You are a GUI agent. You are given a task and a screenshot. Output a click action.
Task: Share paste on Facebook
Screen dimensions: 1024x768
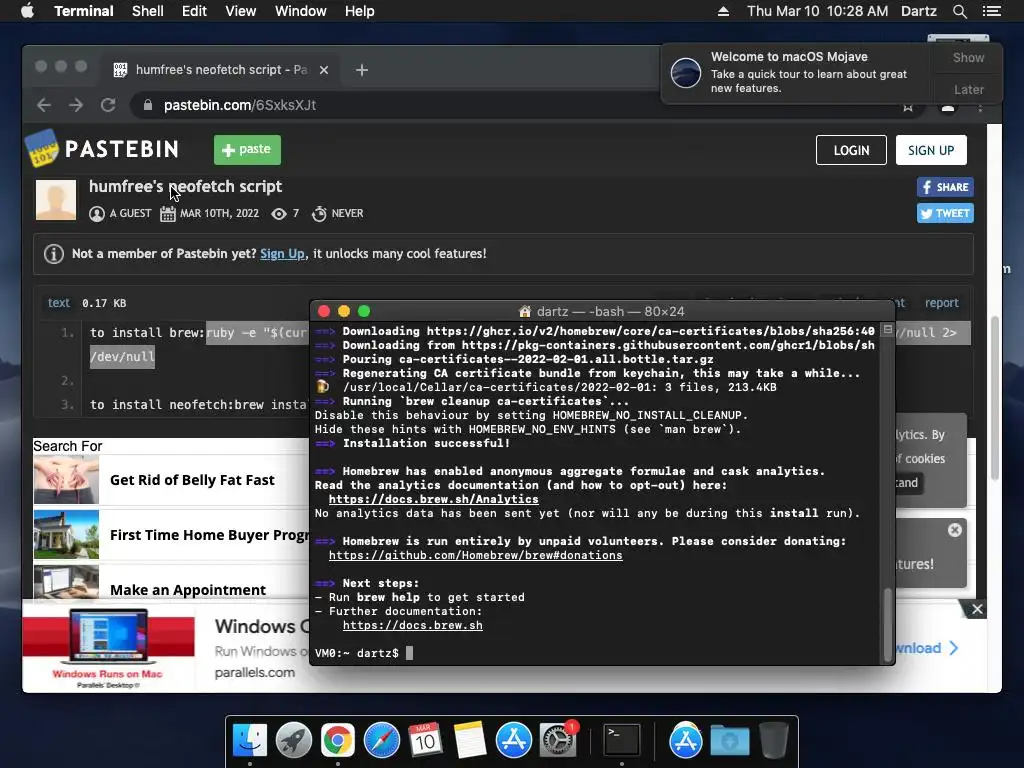(945, 187)
